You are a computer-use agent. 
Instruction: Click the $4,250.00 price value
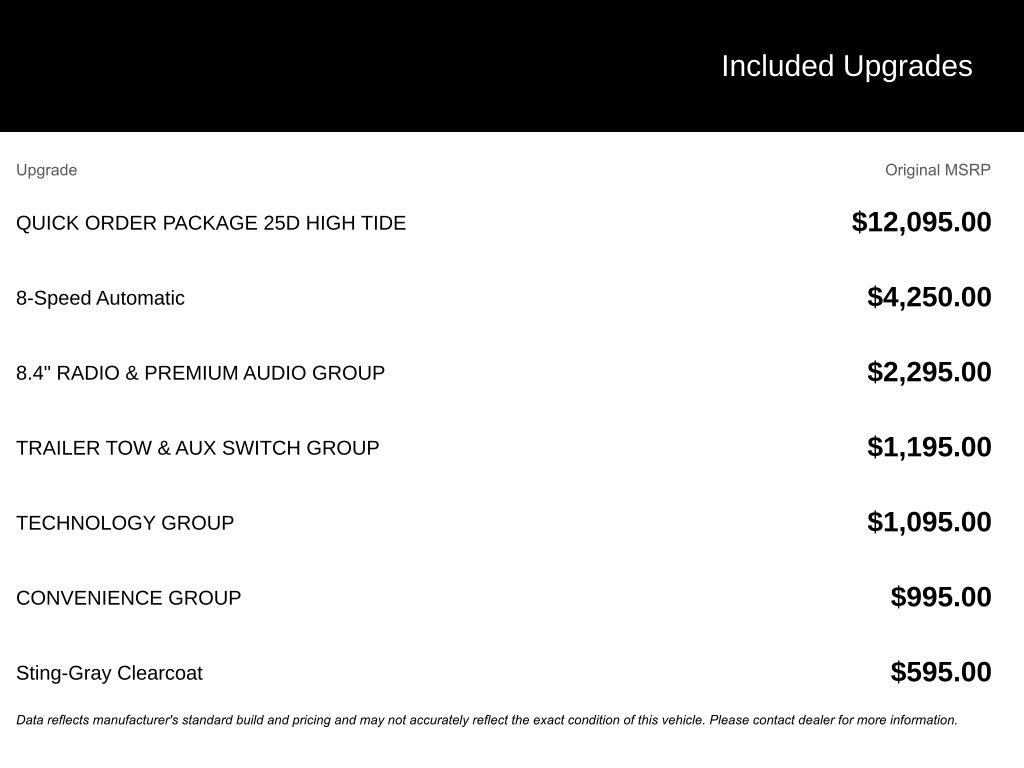coord(929,298)
